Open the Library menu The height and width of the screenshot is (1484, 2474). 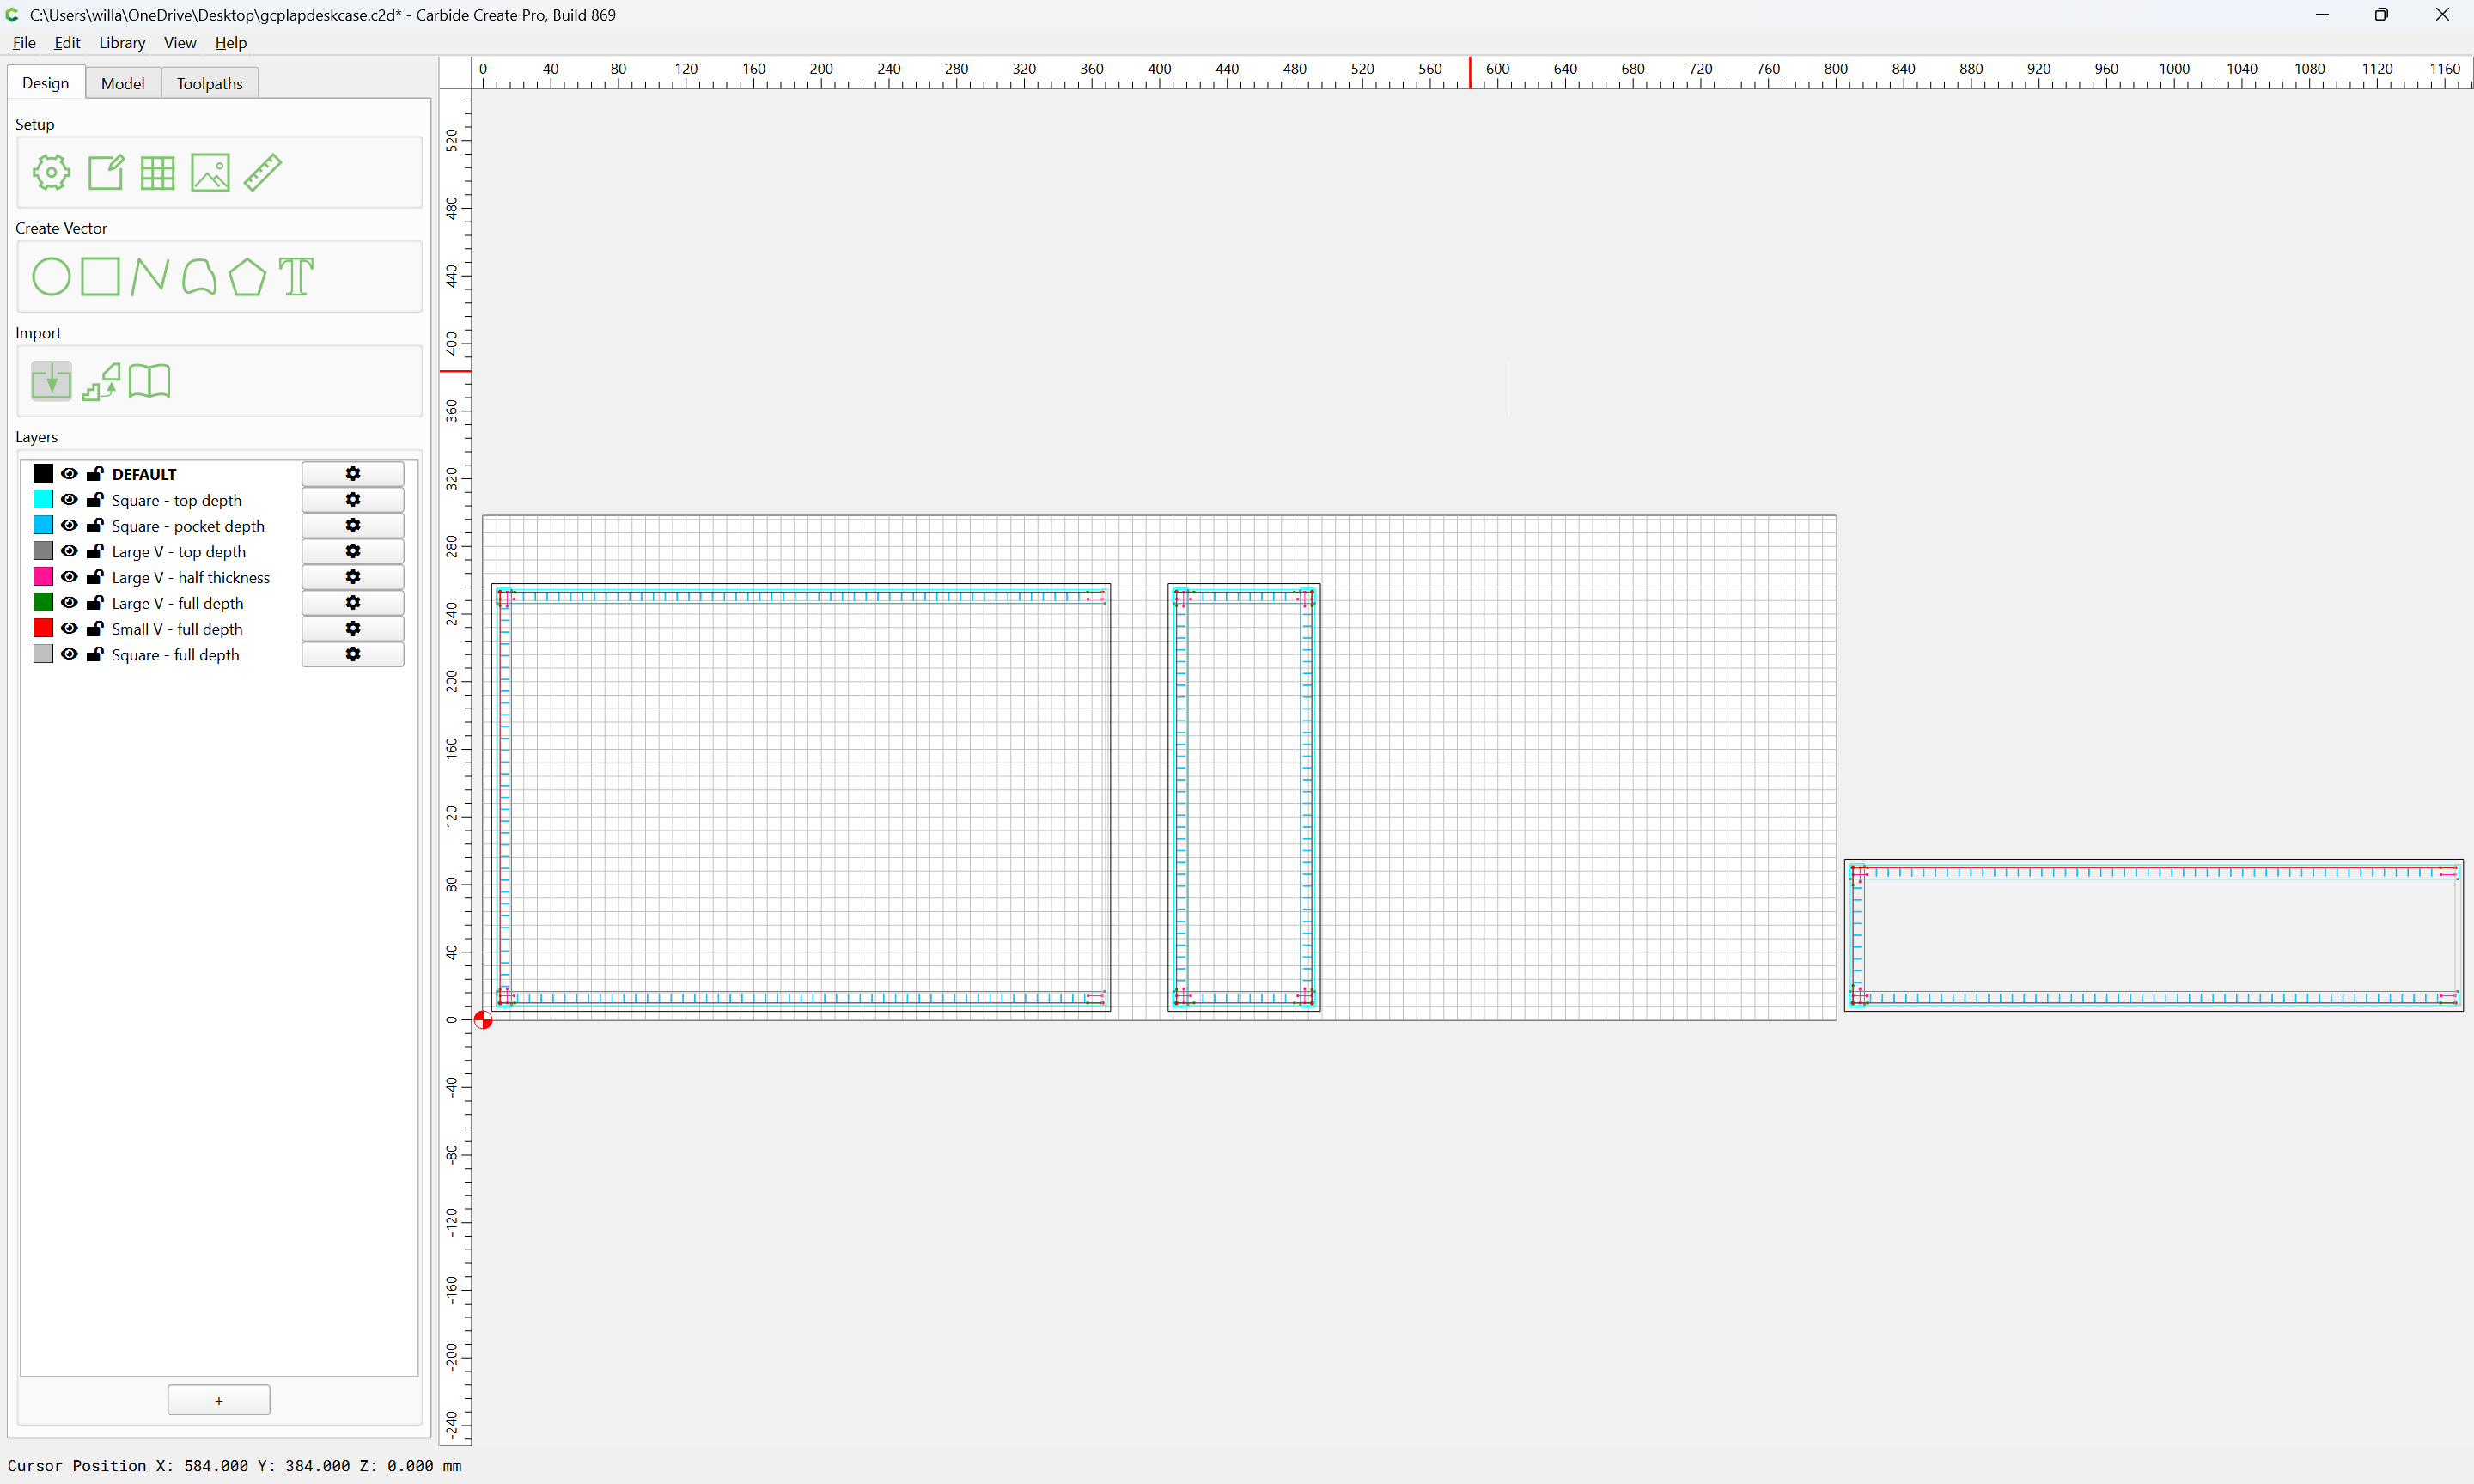122,42
